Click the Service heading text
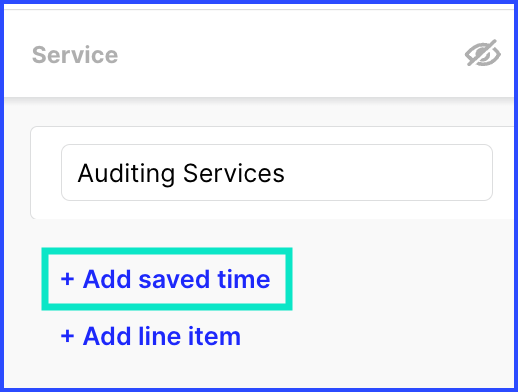 [75, 55]
